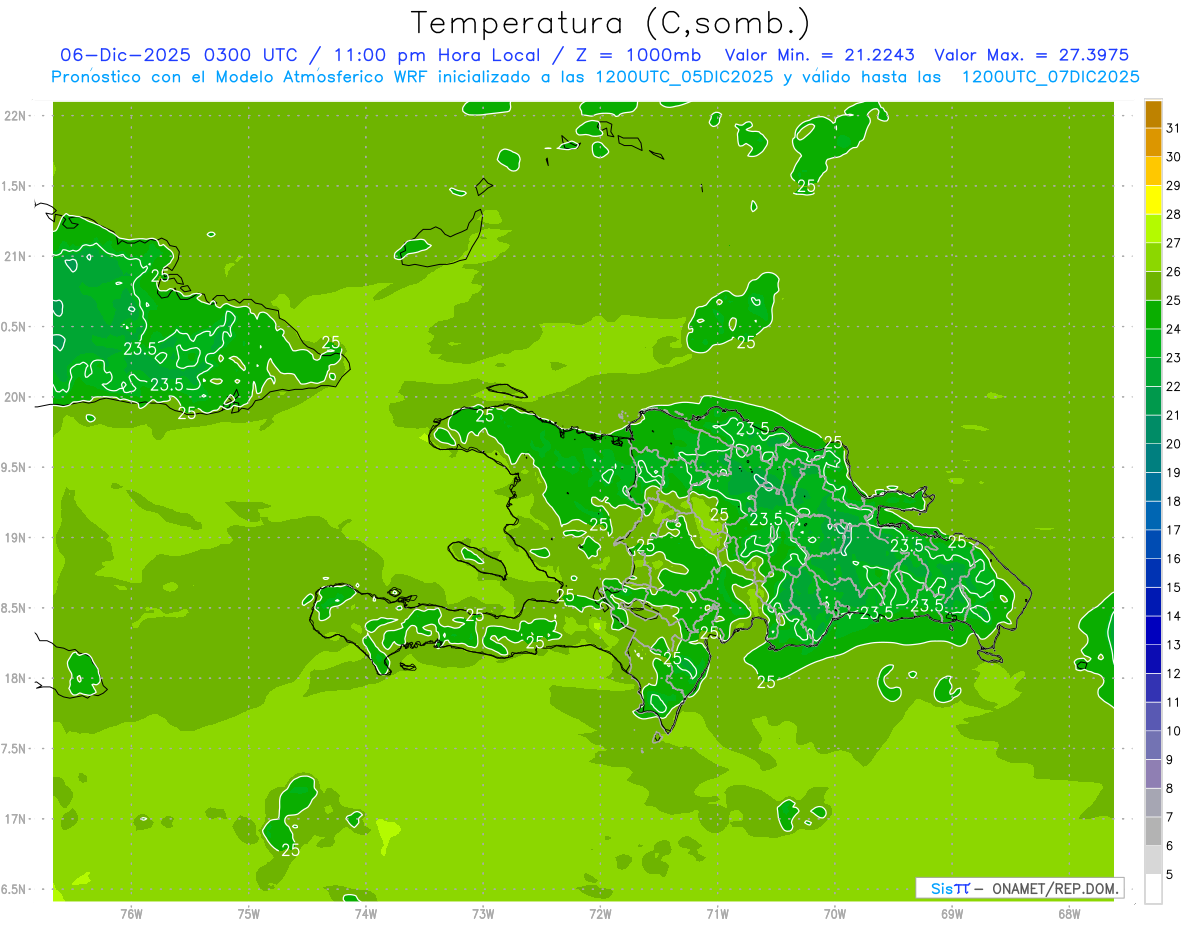Click the 73W longitude axis label
This screenshot has height=927, width=1200.
pyautogui.click(x=483, y=914)
